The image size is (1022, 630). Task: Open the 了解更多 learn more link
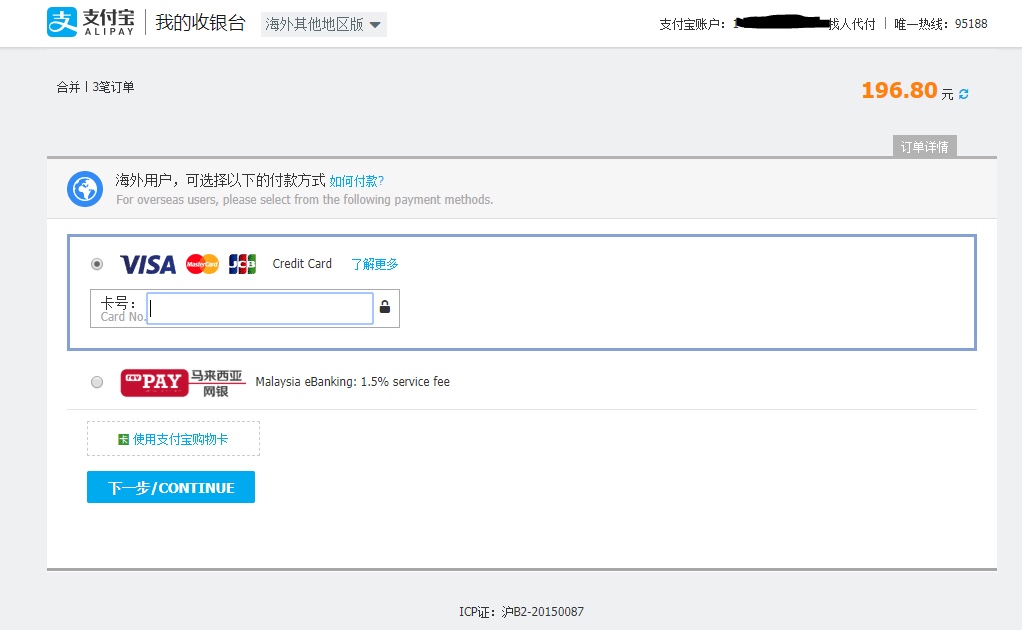click(x=374, y=264)
